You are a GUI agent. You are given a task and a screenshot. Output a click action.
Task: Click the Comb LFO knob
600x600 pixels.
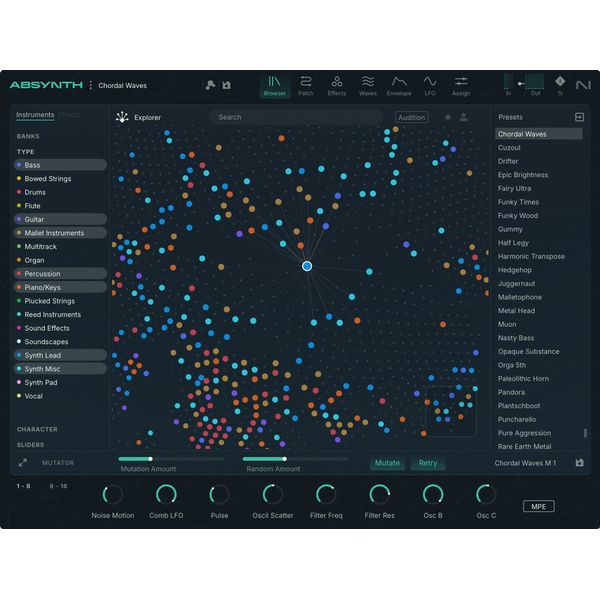(x=166, y=494)
